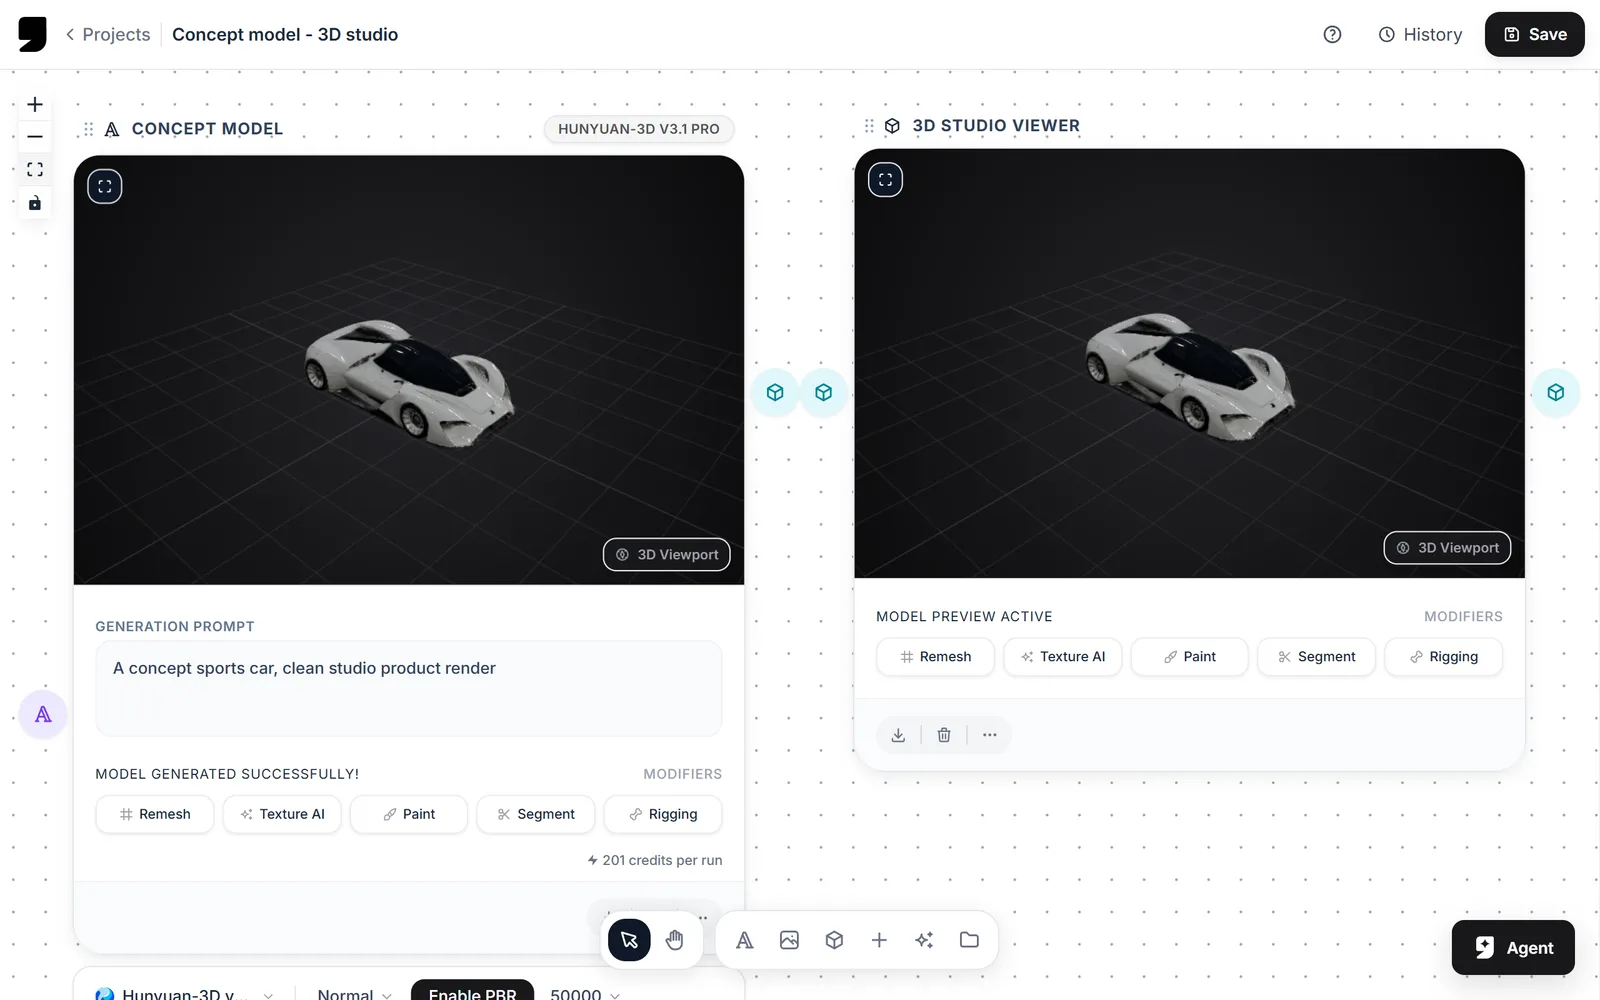Viewport: 1600px width, 1000px height.
Task: Add a text node from toolbar
Action: point(745,940)
